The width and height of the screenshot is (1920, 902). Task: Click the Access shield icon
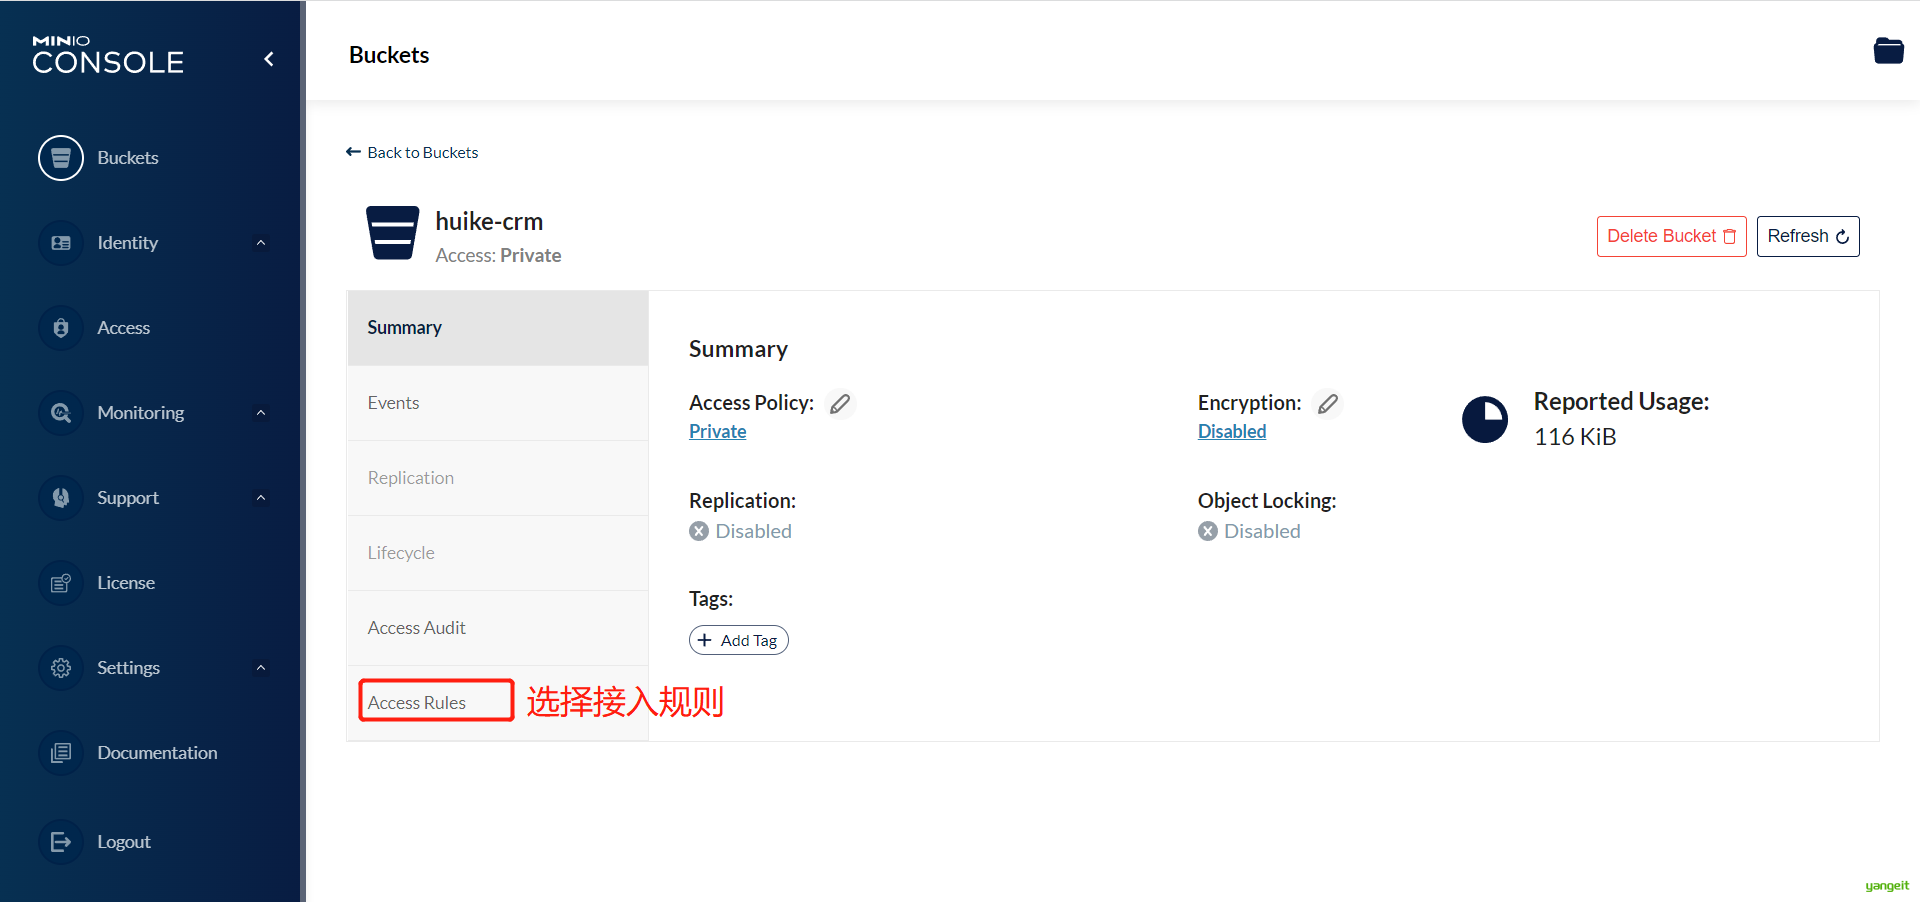61,328
